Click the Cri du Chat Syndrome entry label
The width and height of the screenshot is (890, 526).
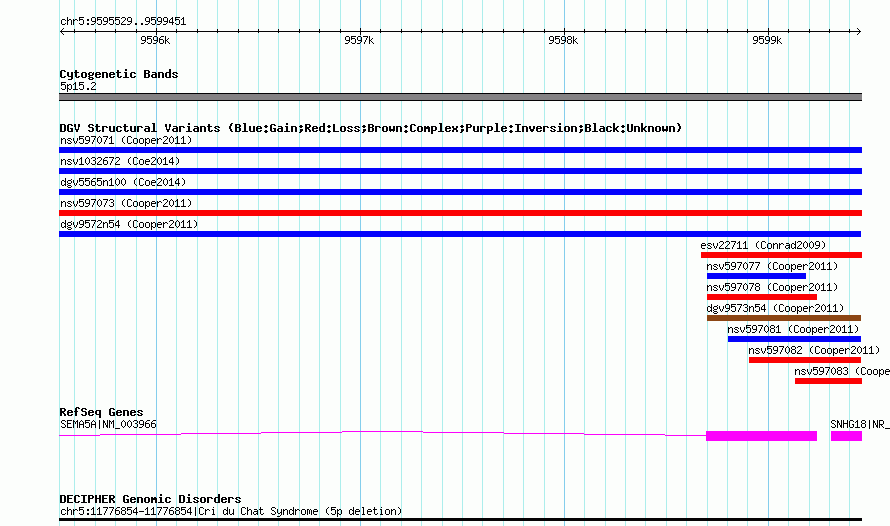[x=230, y=511]
